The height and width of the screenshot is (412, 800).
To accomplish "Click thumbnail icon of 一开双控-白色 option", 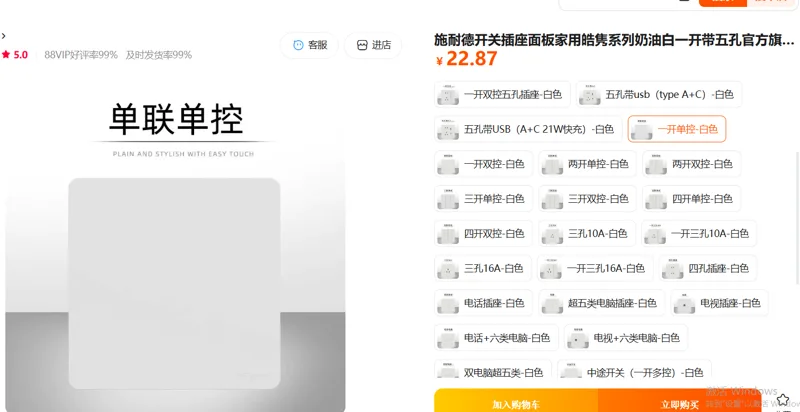I will (x=447, y=164).
